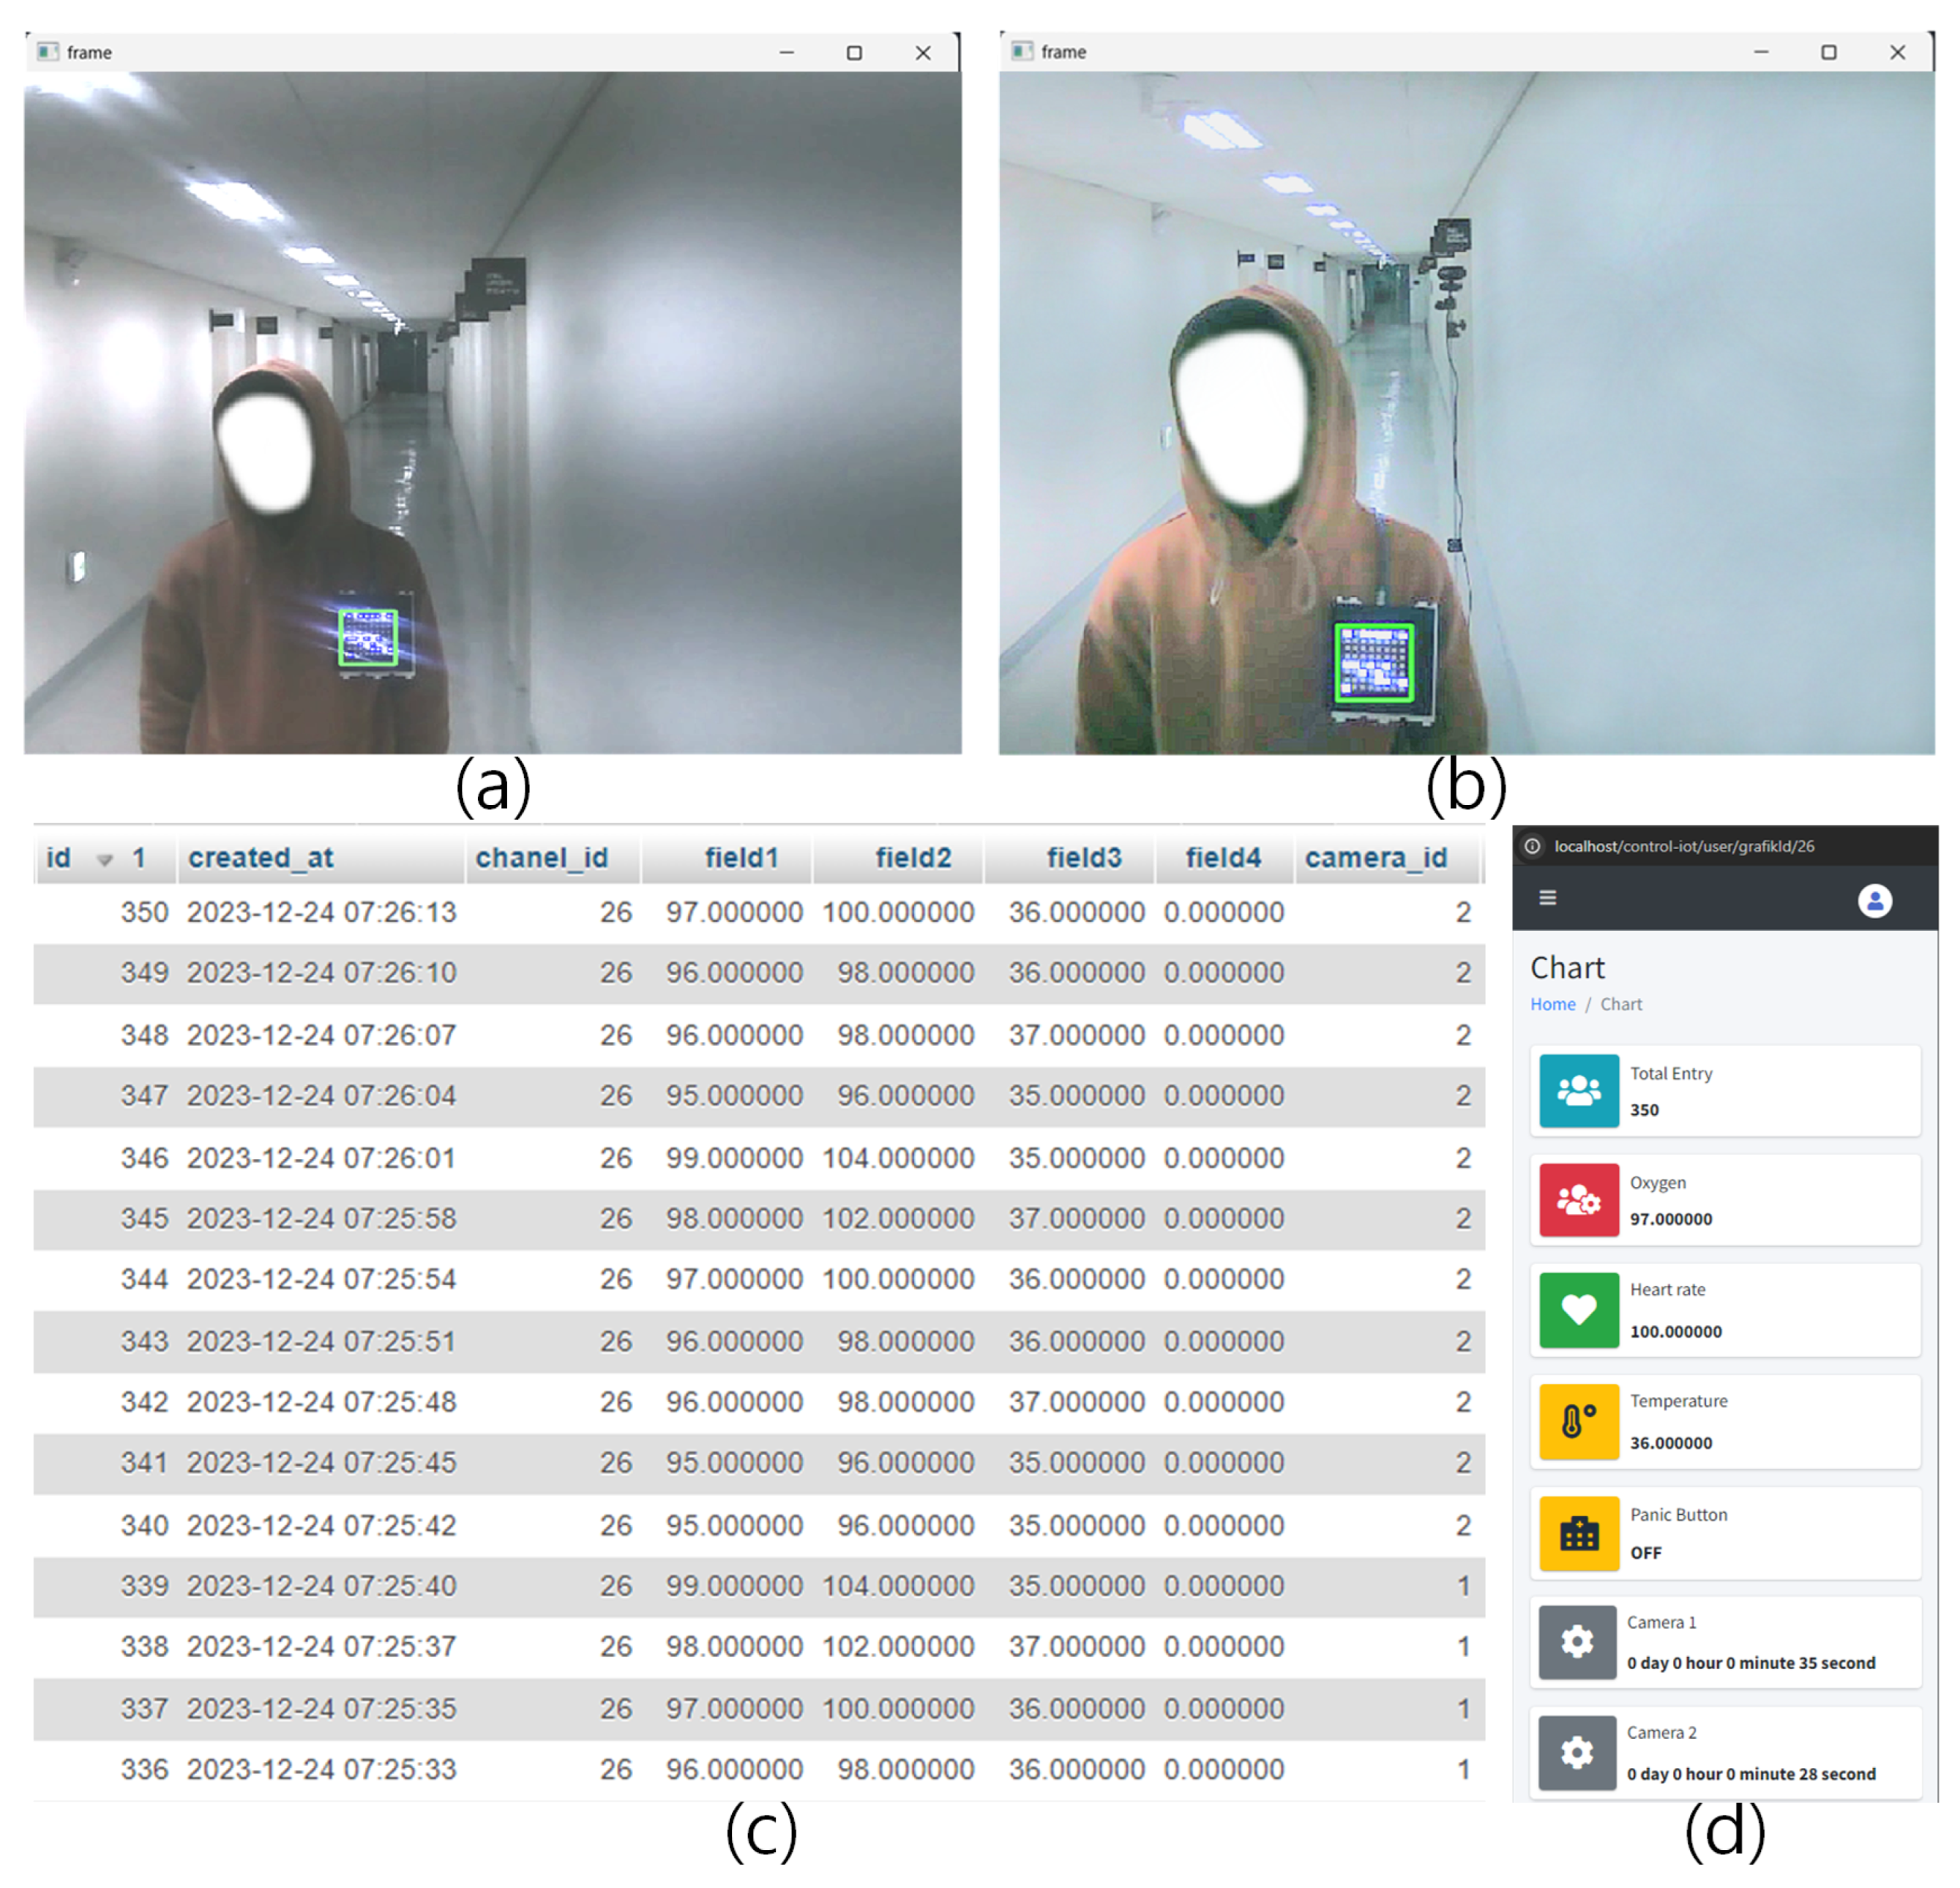
Task: Sort by field3 column header
Action: pos(1084,857)
